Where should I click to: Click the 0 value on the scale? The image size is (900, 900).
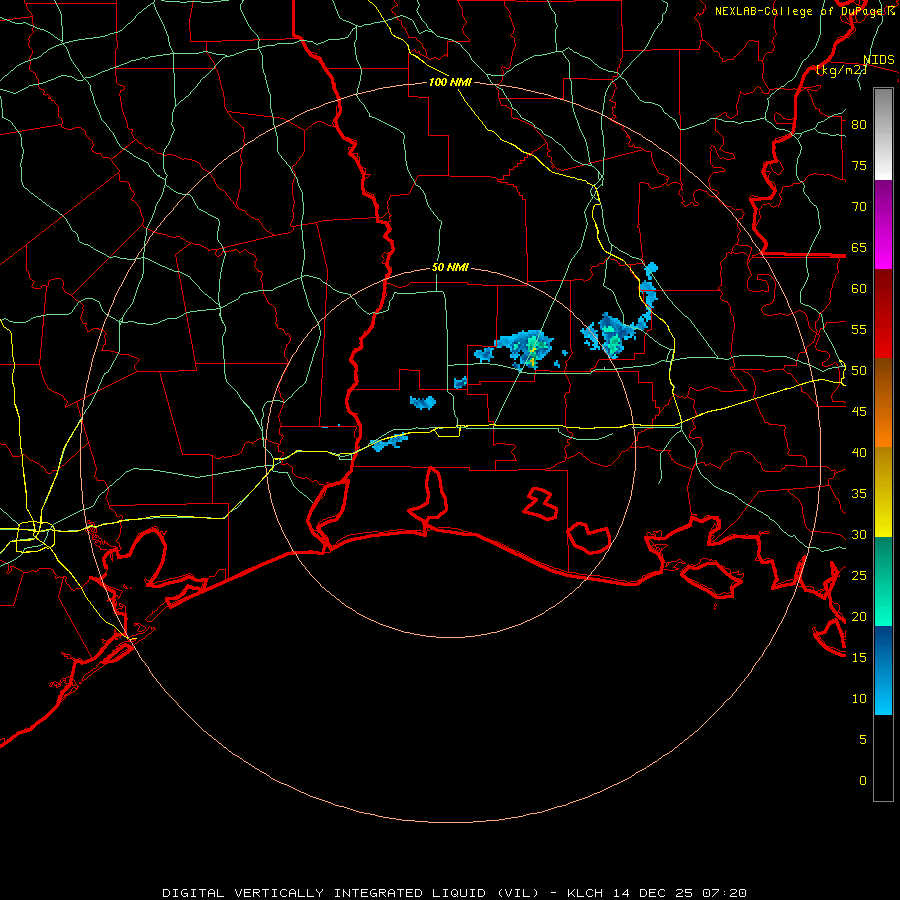pyautogui.click(x=863, y=781)
